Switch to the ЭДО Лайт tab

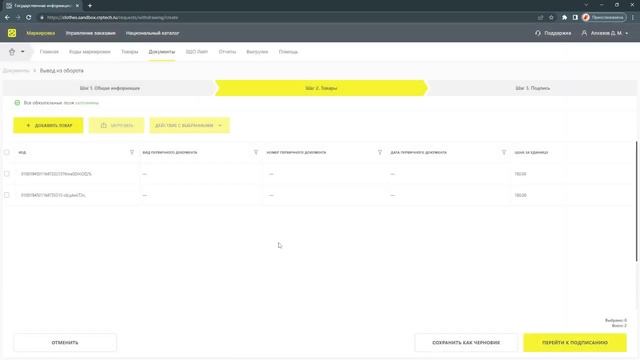197,52
